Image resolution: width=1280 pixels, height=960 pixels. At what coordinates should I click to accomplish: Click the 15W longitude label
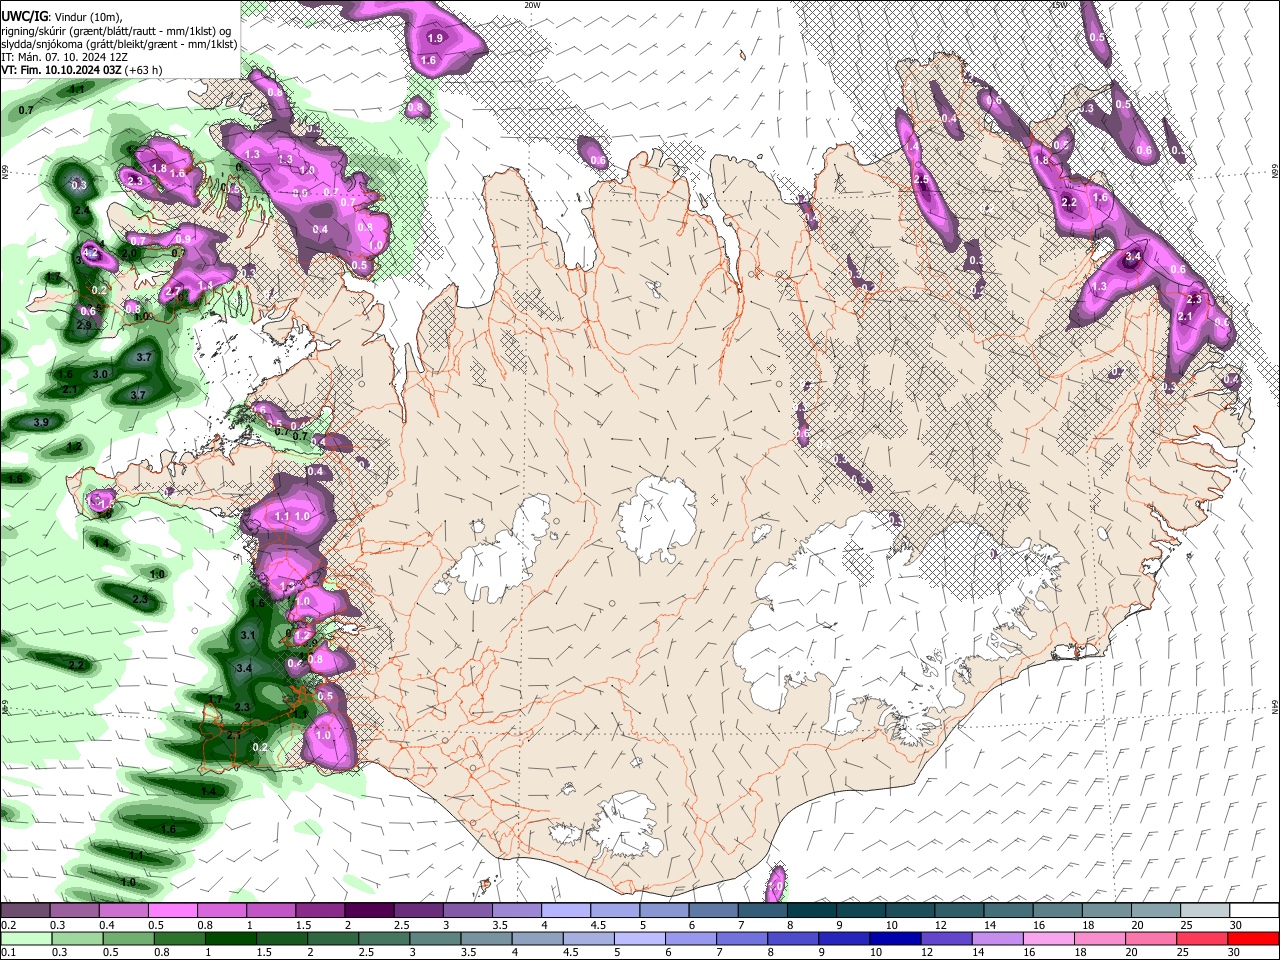(1059, 5)
